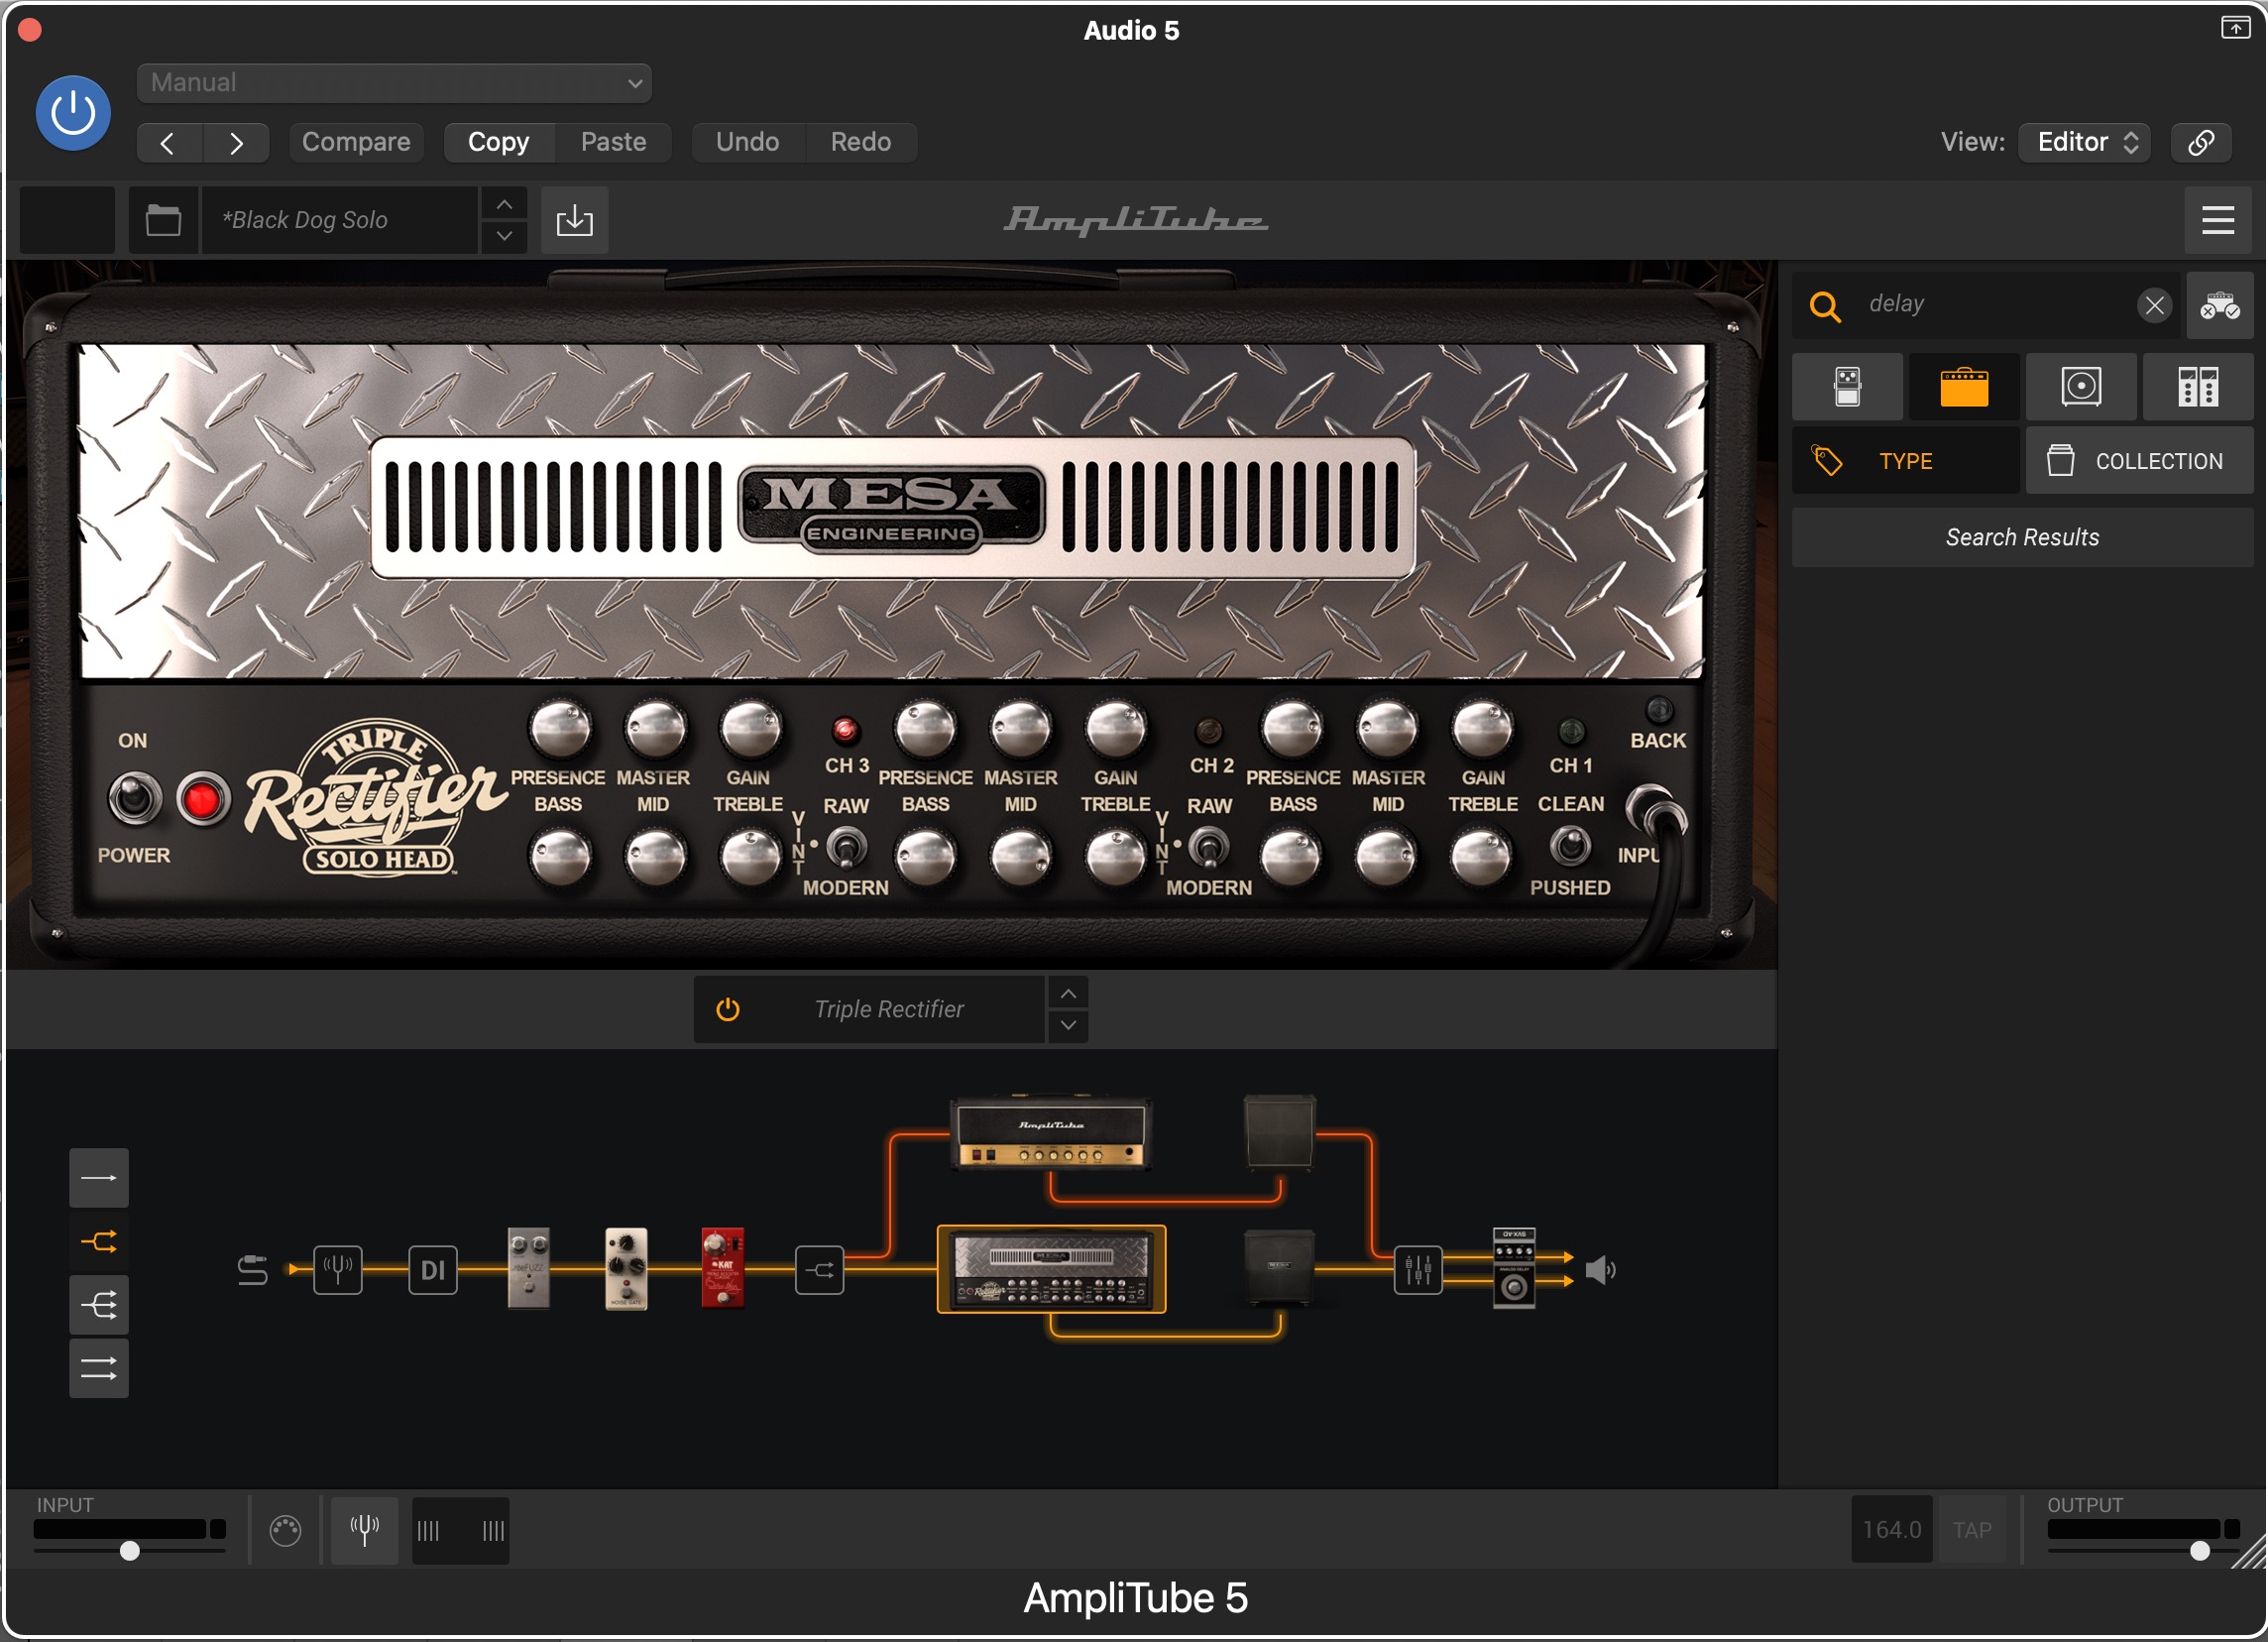
Task: Switch to previous amp model up chevron
Action: tap(1069, 994)
